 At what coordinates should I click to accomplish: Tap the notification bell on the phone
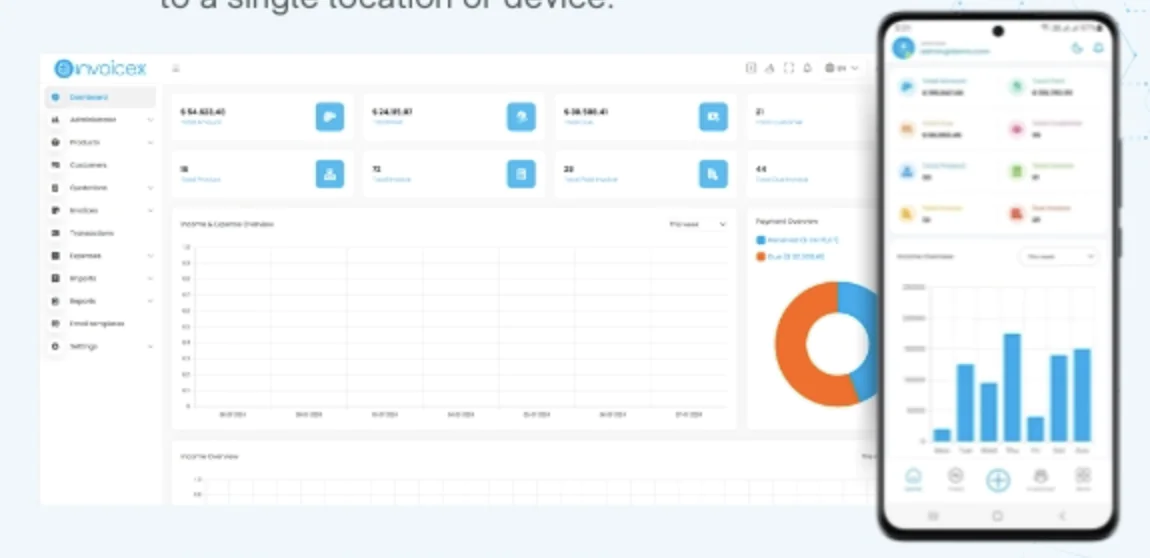coord(1098,48)
